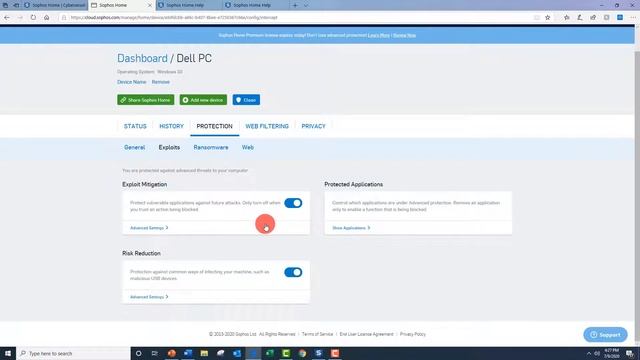Open the Action Center notifications icon
This screenshot has height=360, width=640.
coord(630,353)
